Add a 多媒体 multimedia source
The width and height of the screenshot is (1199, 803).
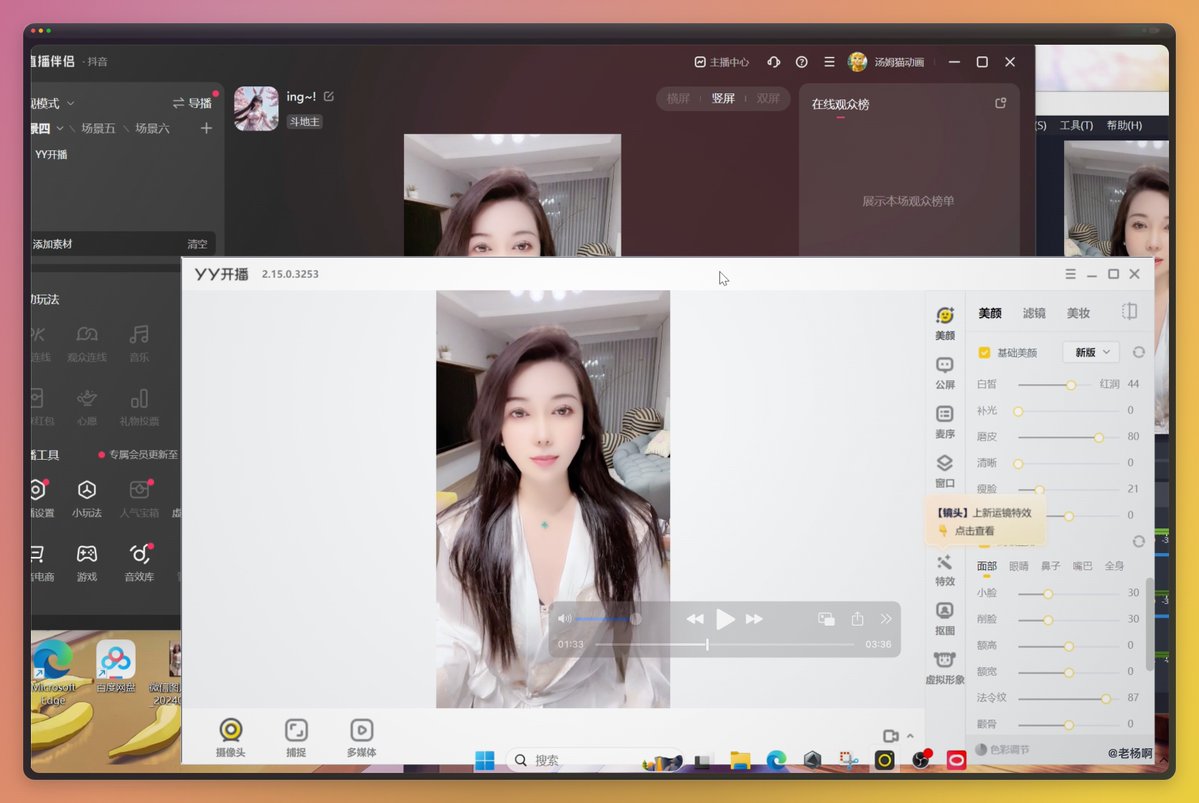pos(362,737)
